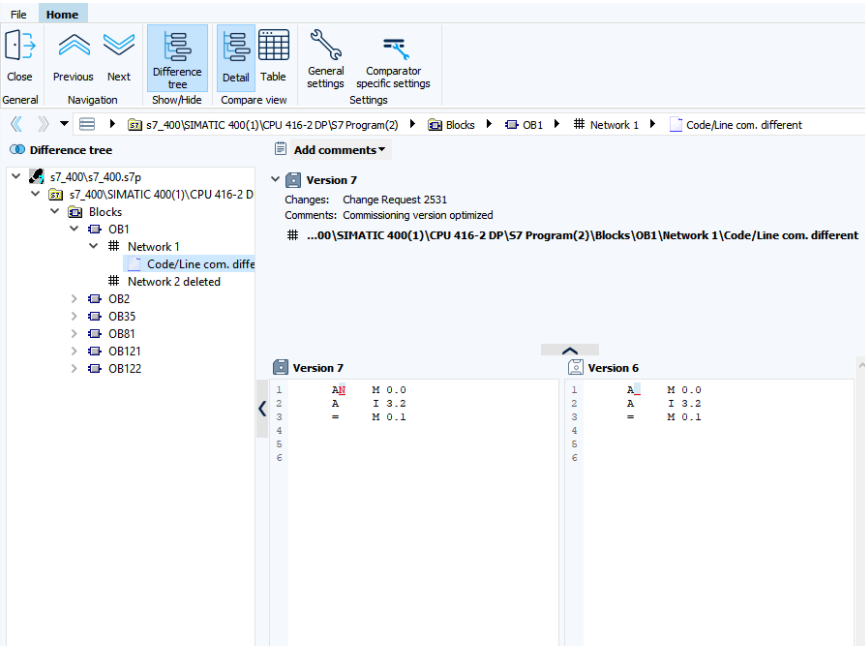Select the Home ribbon tab

(62, 15)
